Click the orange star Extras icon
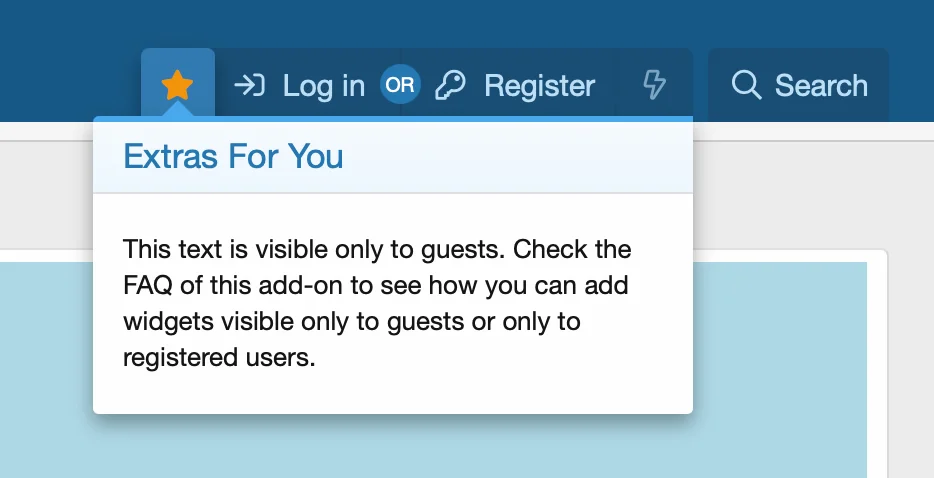Viewport: 934px width, 478px height. click(177, 85)
